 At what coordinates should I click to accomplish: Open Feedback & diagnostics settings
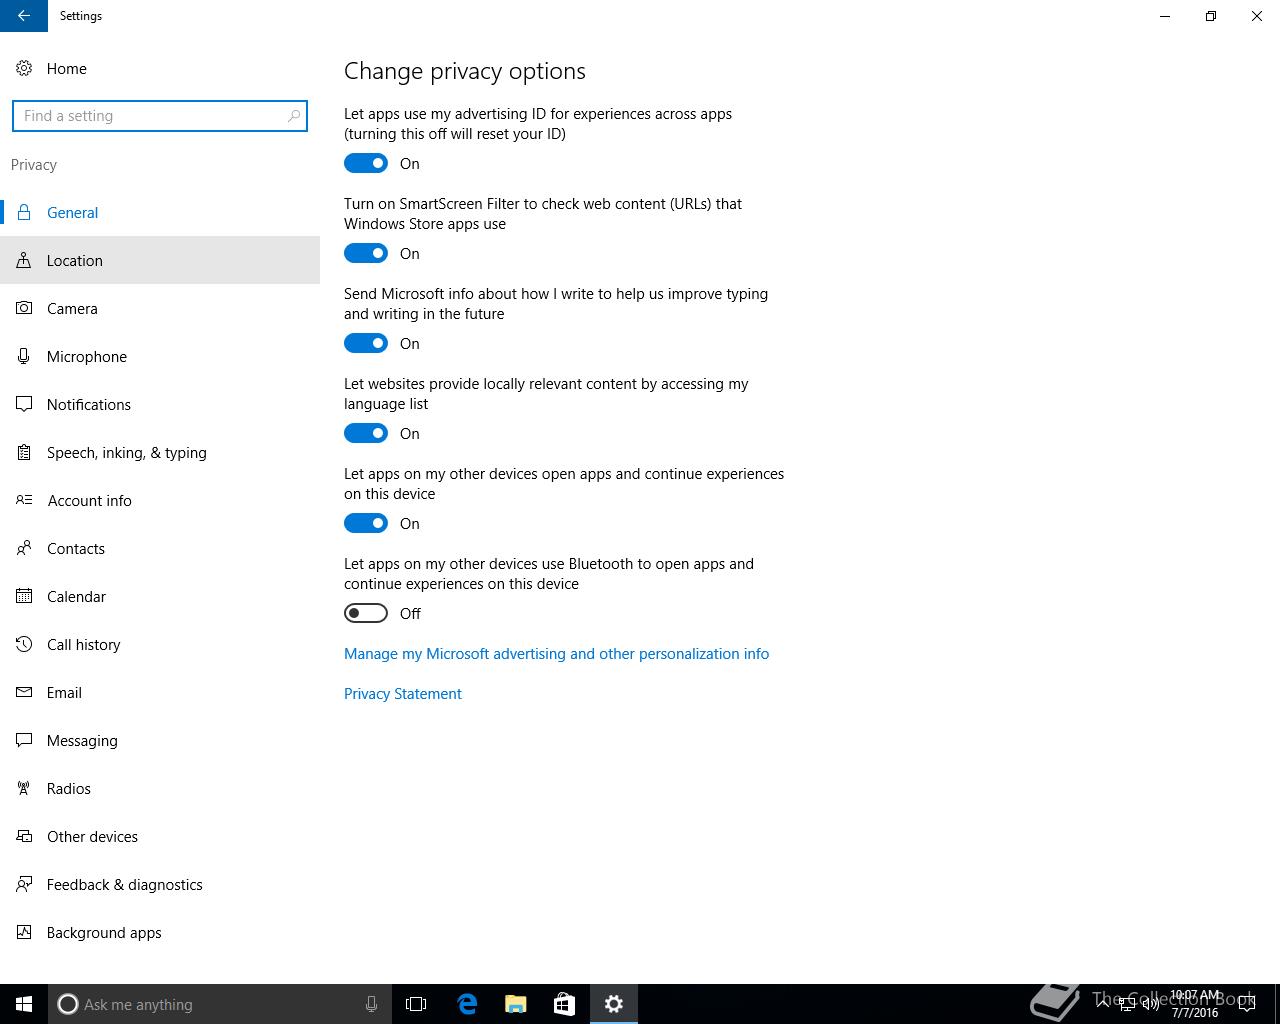(x=160, y=884)
